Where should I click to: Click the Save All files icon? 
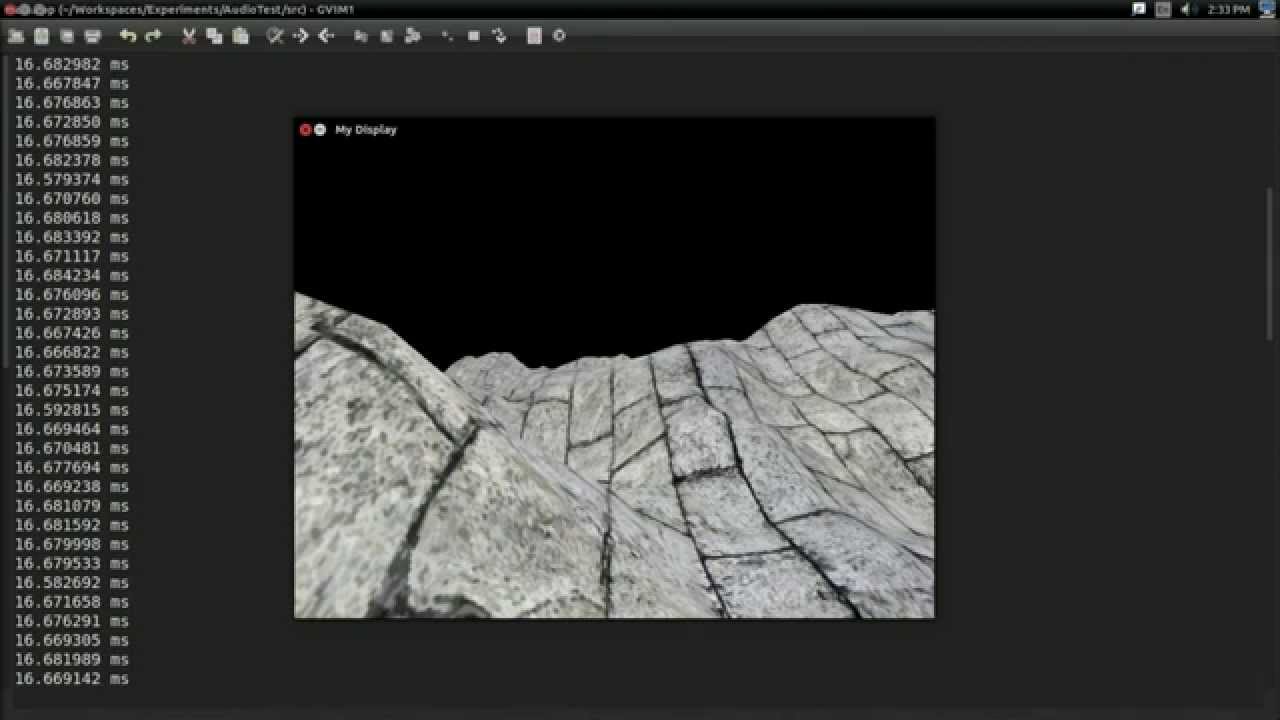coord(67,36)
